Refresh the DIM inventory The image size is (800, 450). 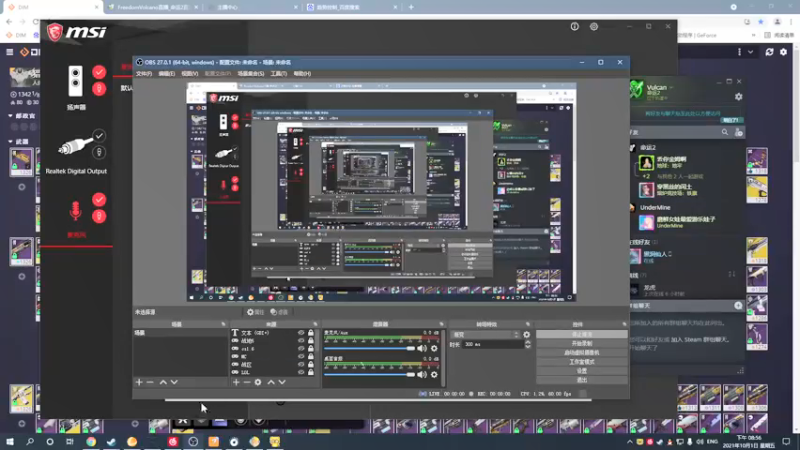tap(769, 52)
